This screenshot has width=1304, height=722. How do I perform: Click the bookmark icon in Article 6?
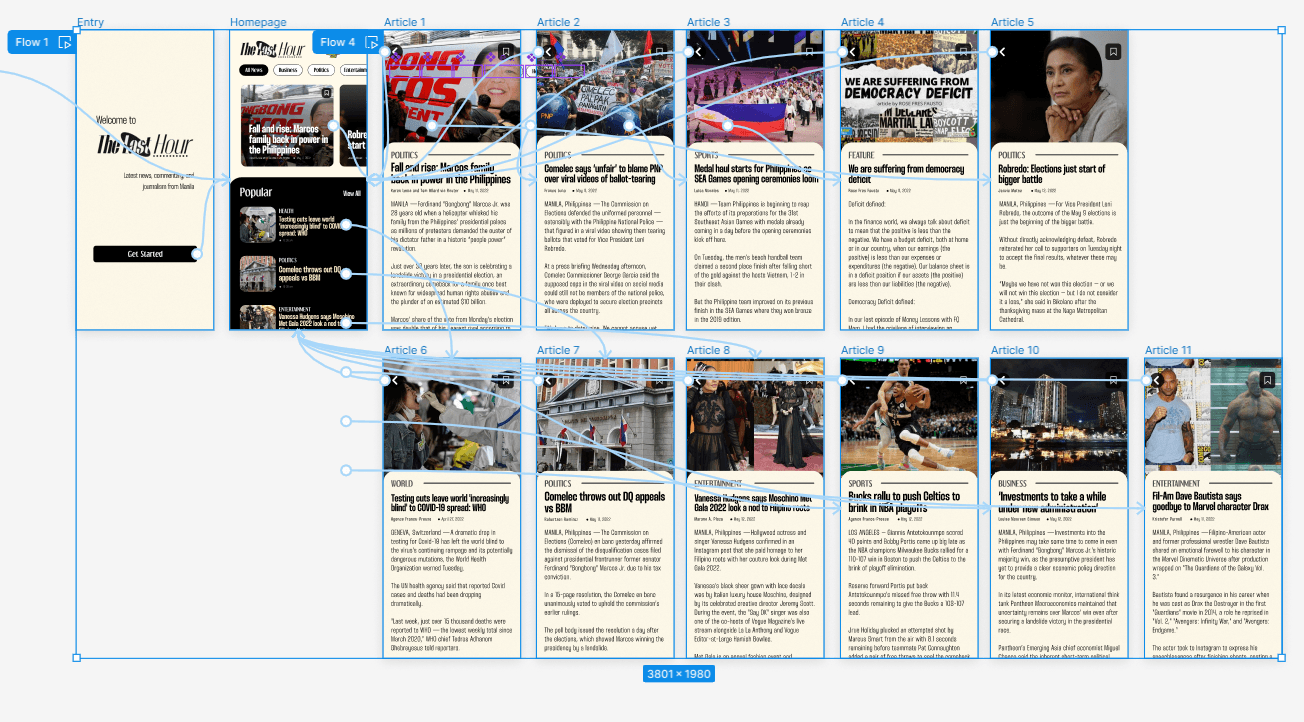[x=506, y=380]
